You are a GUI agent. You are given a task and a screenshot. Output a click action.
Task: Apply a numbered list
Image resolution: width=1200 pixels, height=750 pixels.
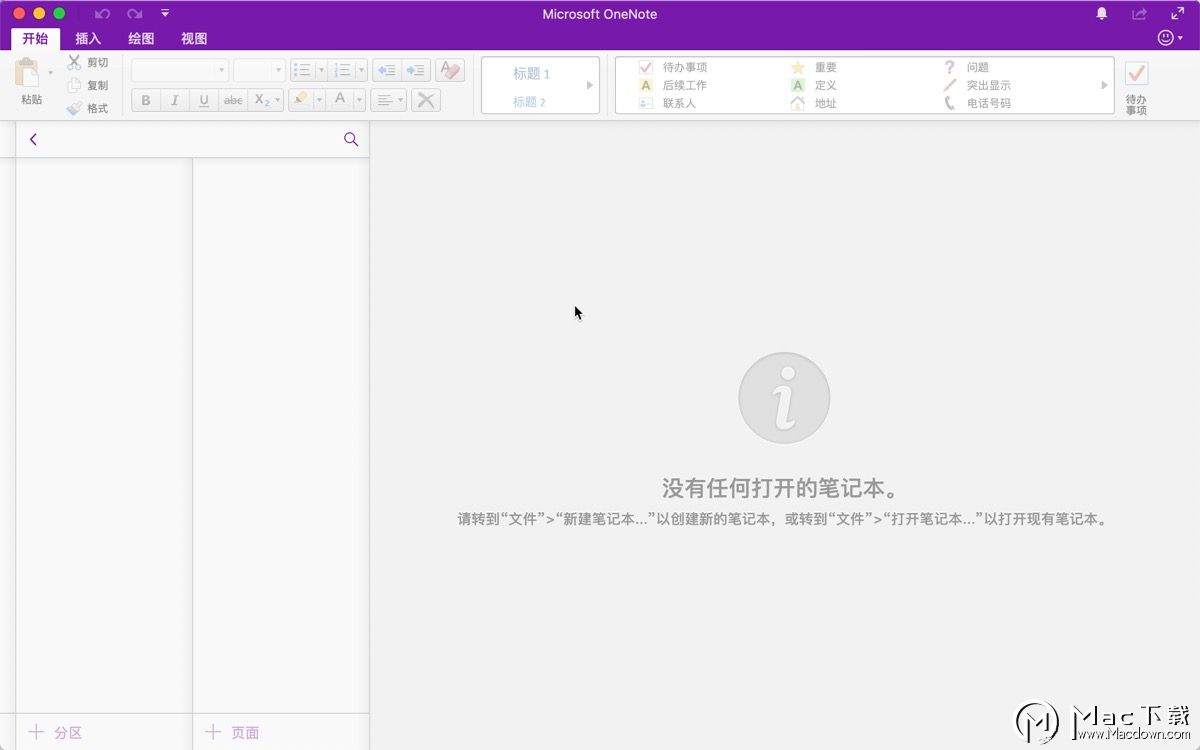(x=342, y=70)
